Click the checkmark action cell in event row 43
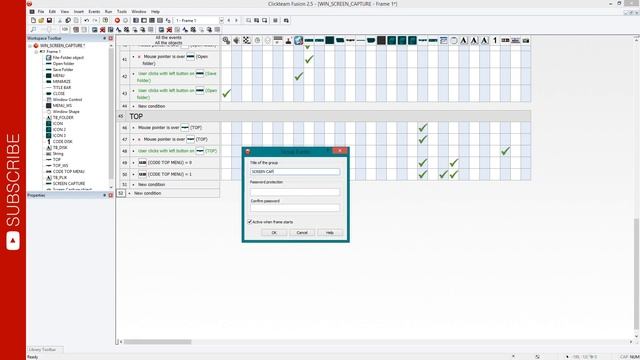This screenshot has width=640, height=360. (x=226, y=93)
